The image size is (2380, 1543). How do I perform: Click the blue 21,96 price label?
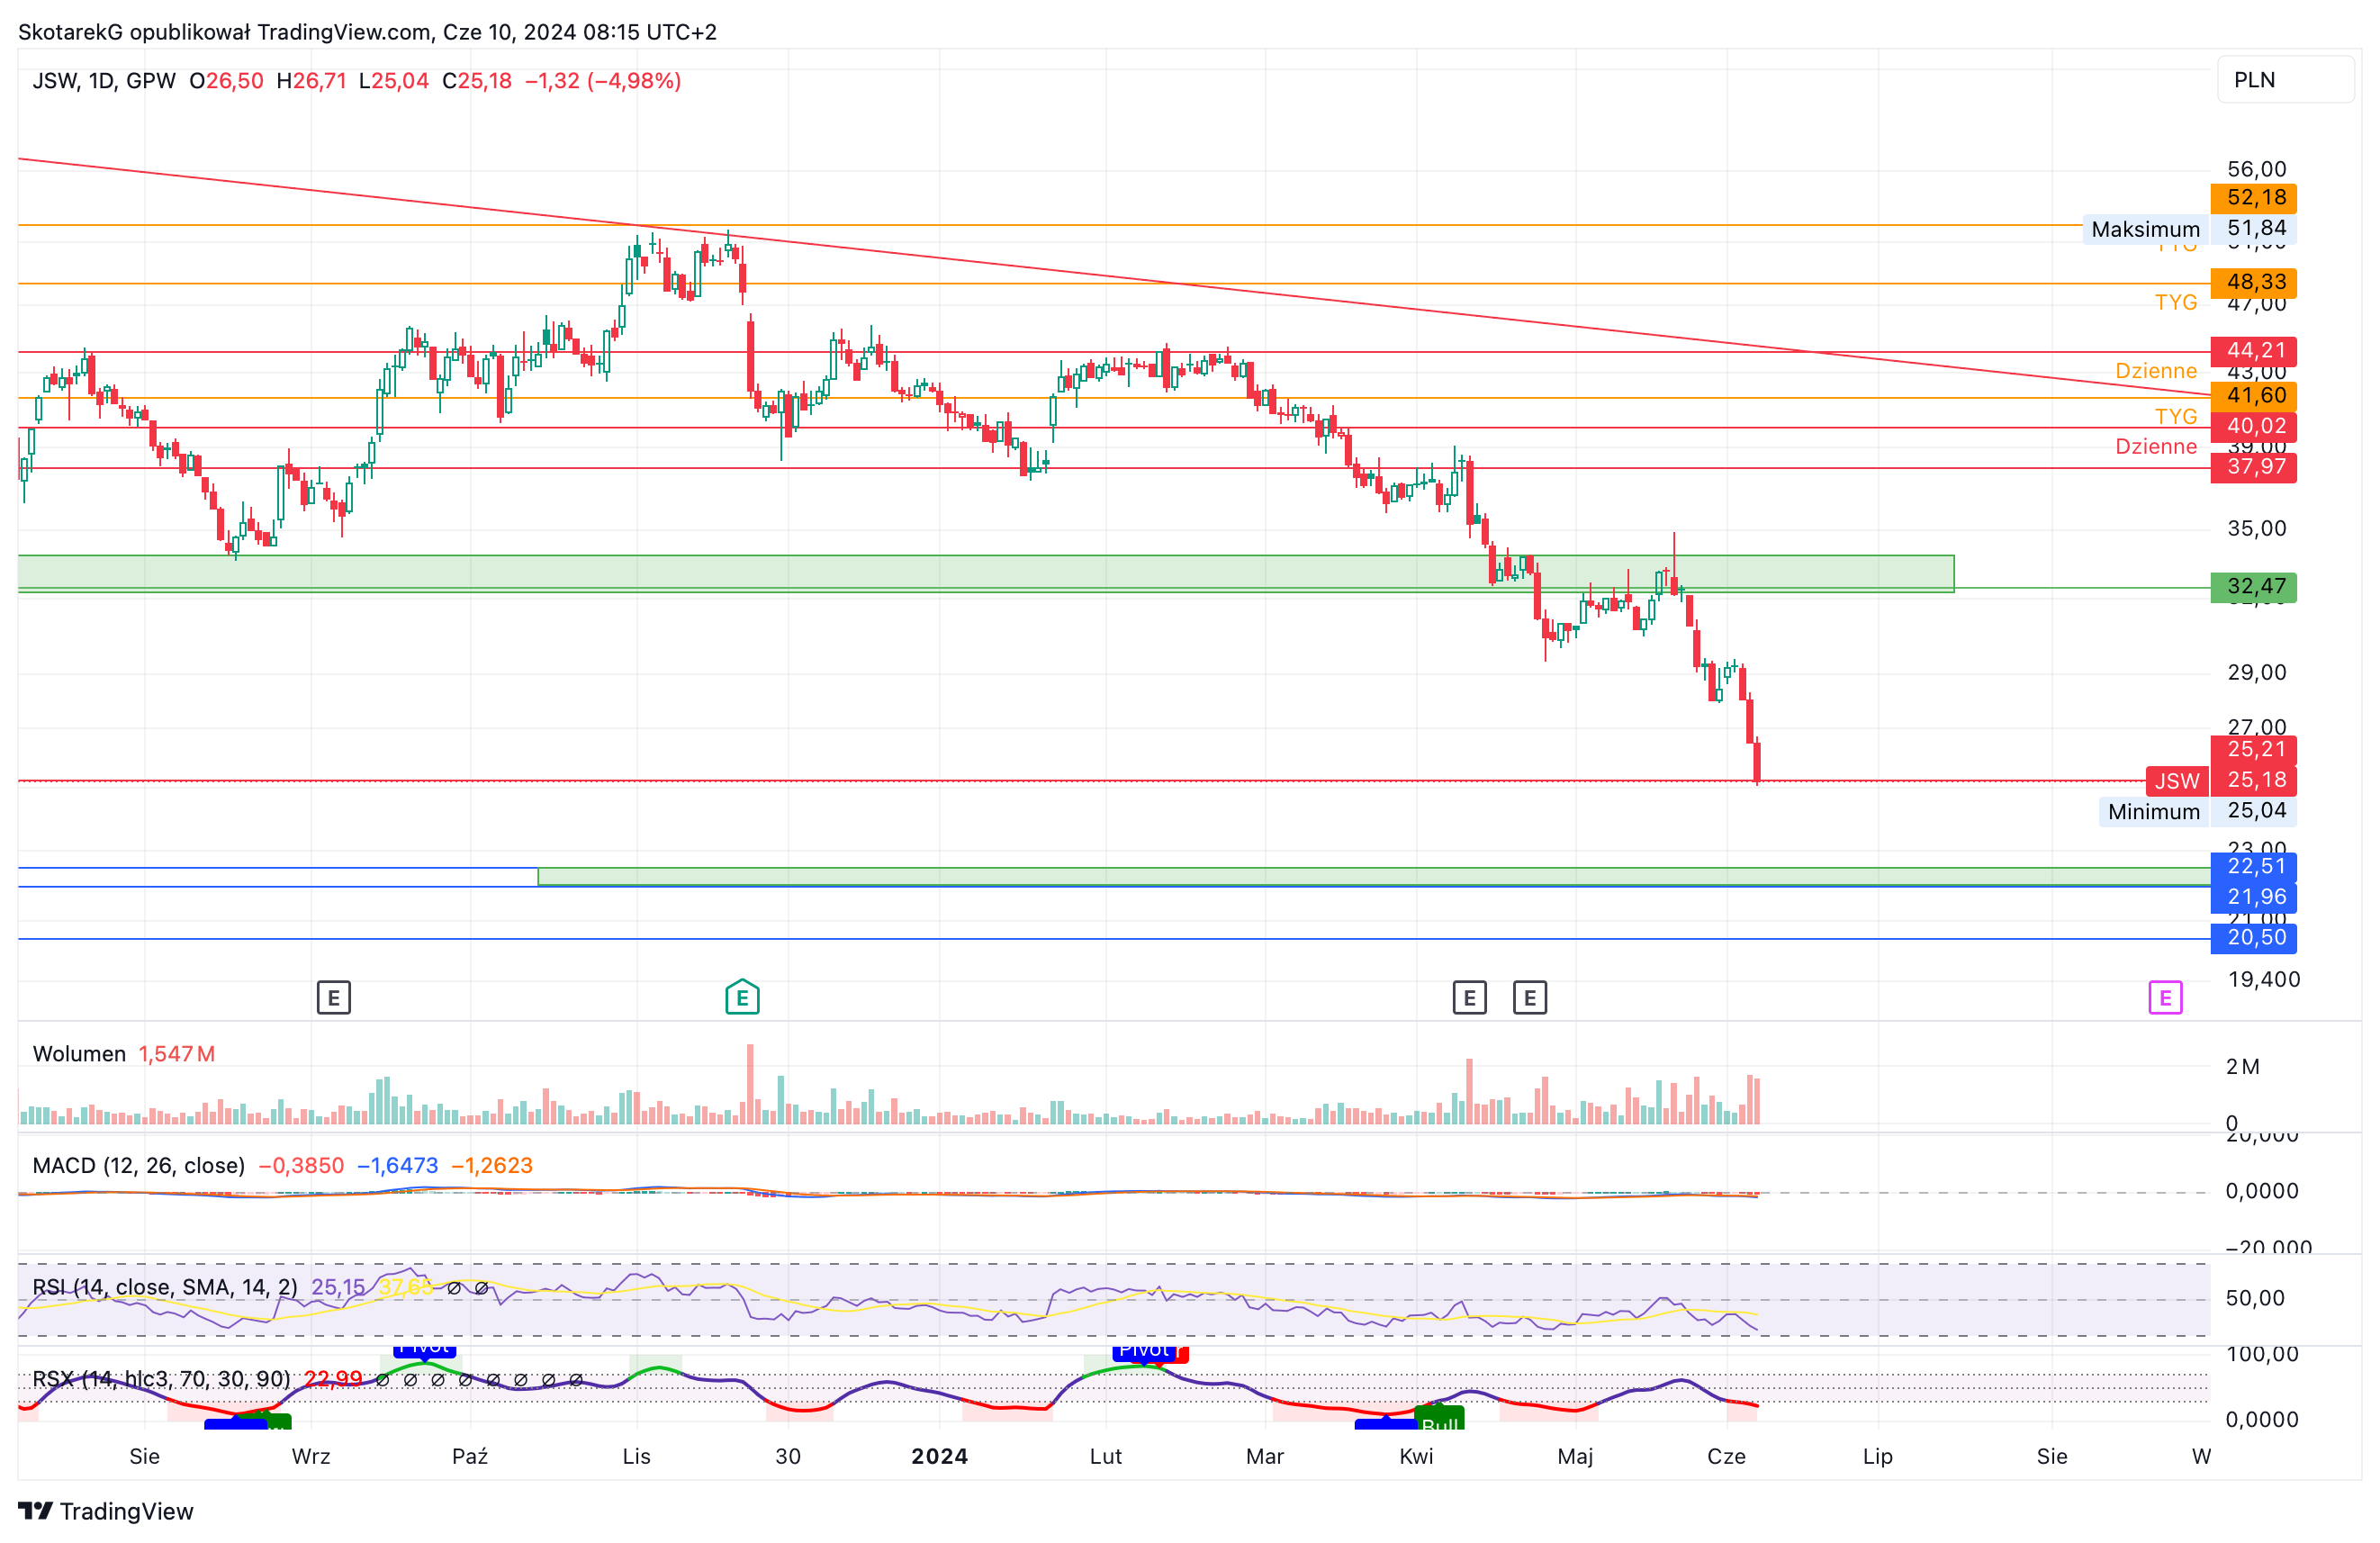2254,898
